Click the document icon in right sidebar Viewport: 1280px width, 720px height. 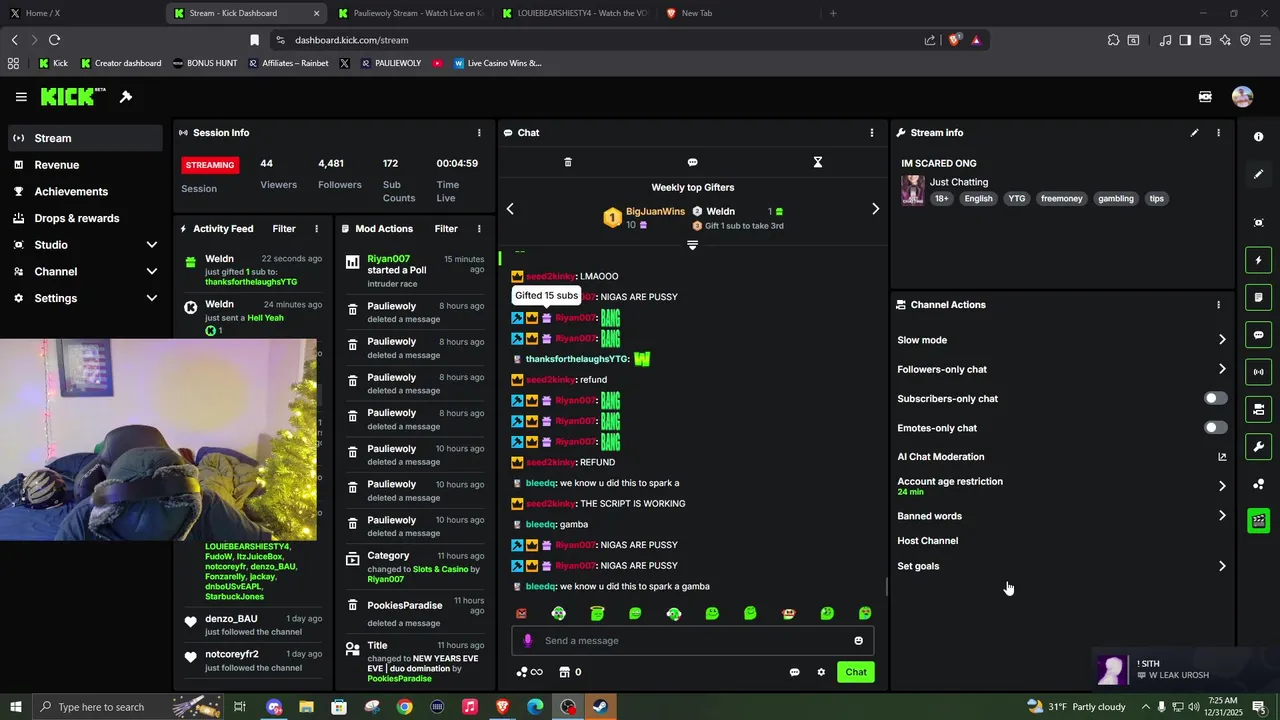pos(1259,297)
